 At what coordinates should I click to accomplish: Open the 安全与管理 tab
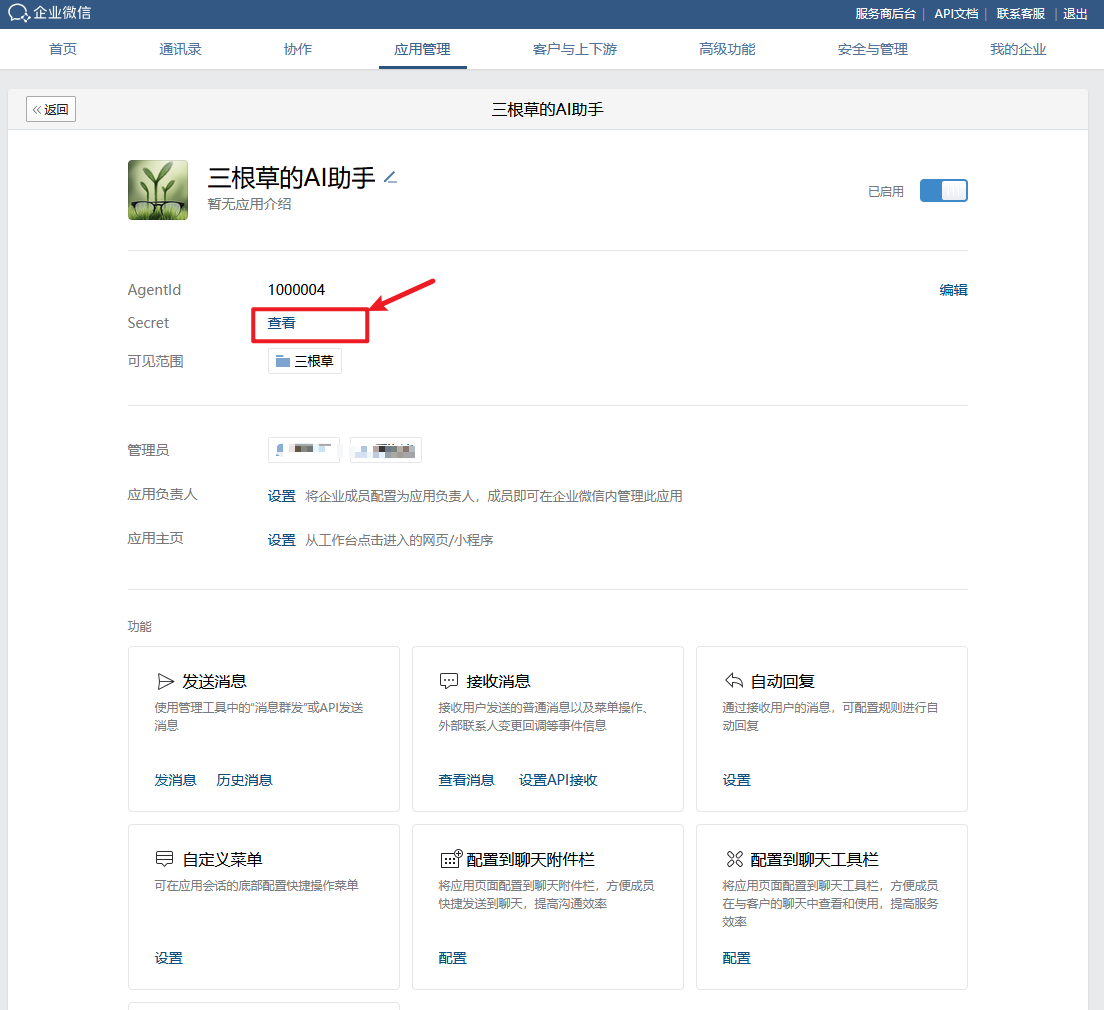click(x=872, y=49)
